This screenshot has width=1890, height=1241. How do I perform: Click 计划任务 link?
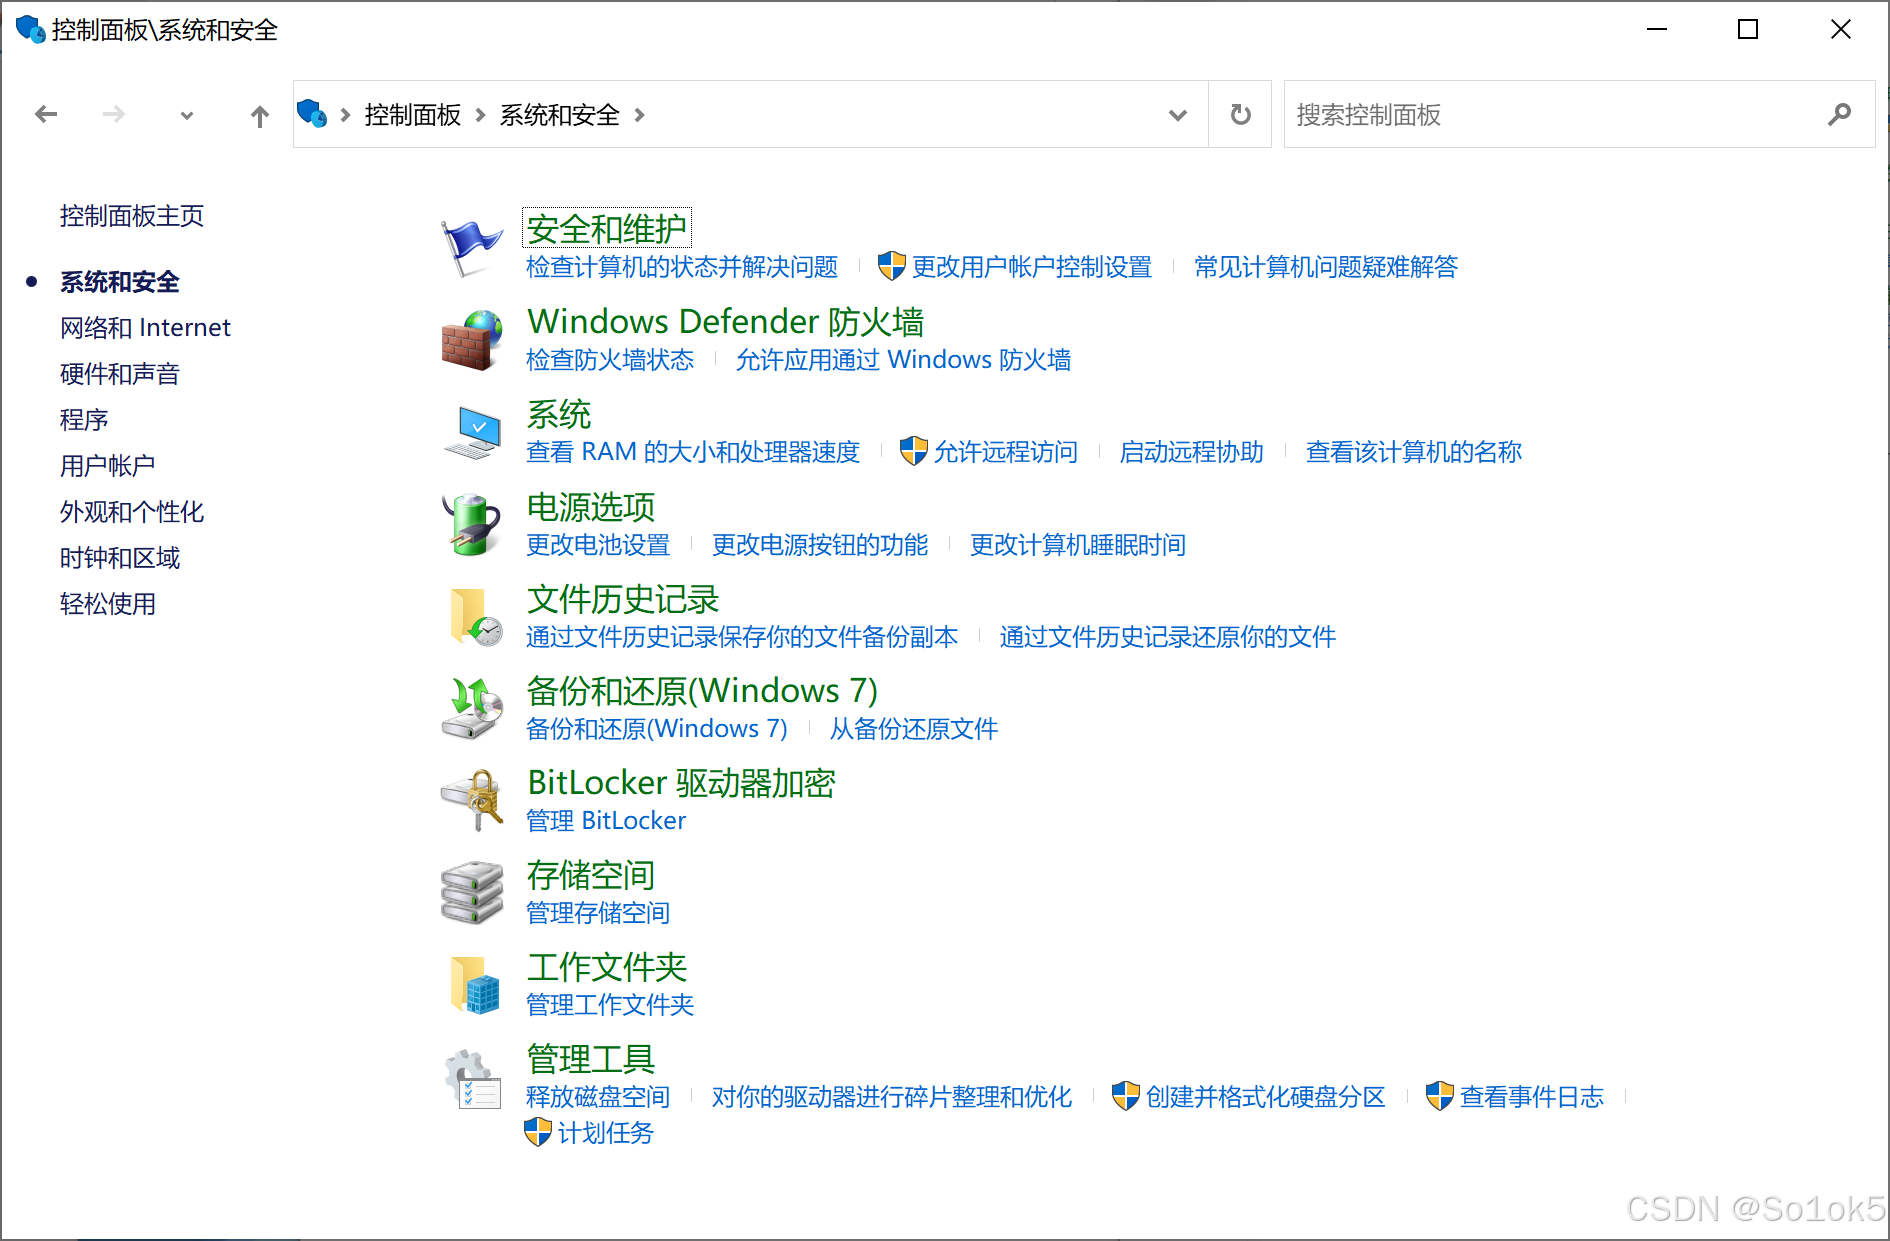point(606,1133)
